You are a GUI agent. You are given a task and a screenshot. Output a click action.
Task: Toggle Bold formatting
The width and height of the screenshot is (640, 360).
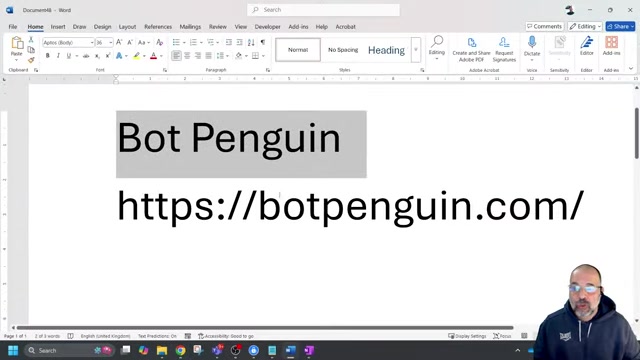pyautogui.click(x=47, y=56)
